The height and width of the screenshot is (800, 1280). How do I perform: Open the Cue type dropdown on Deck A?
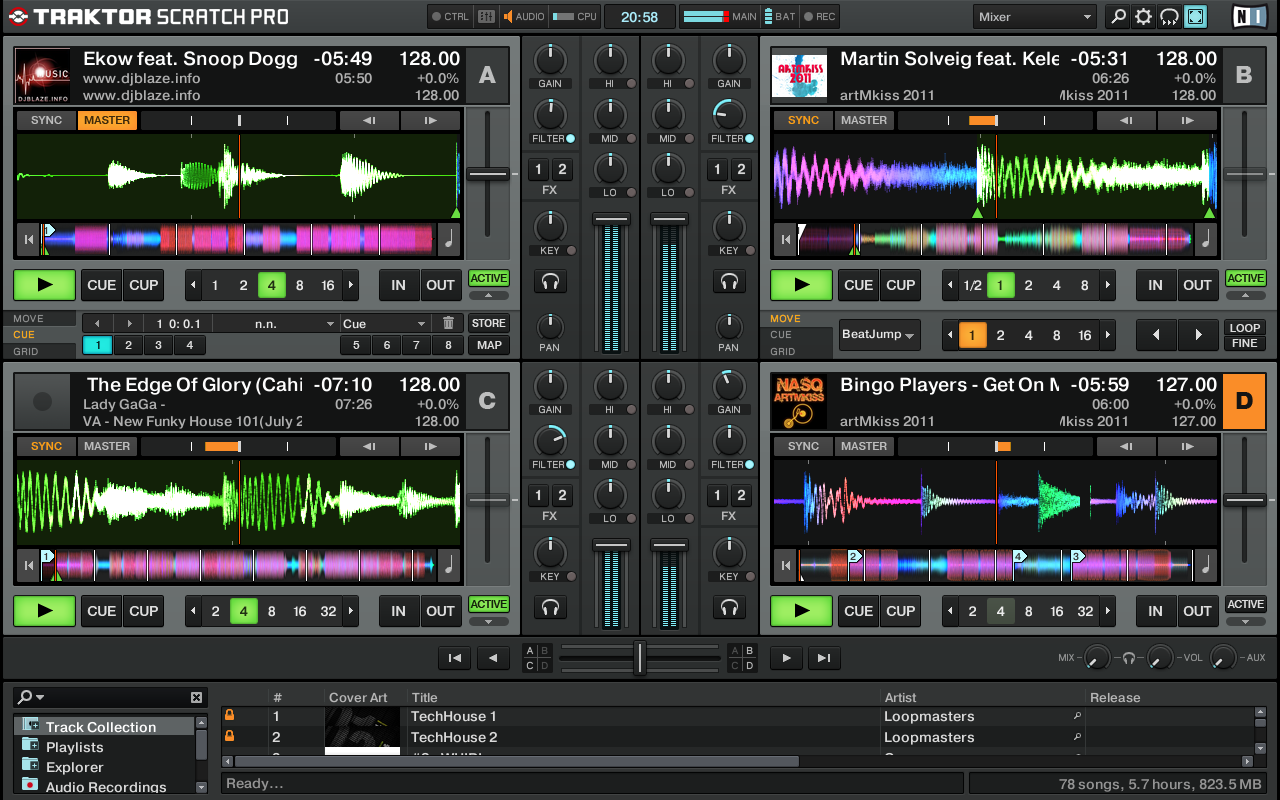385,323
